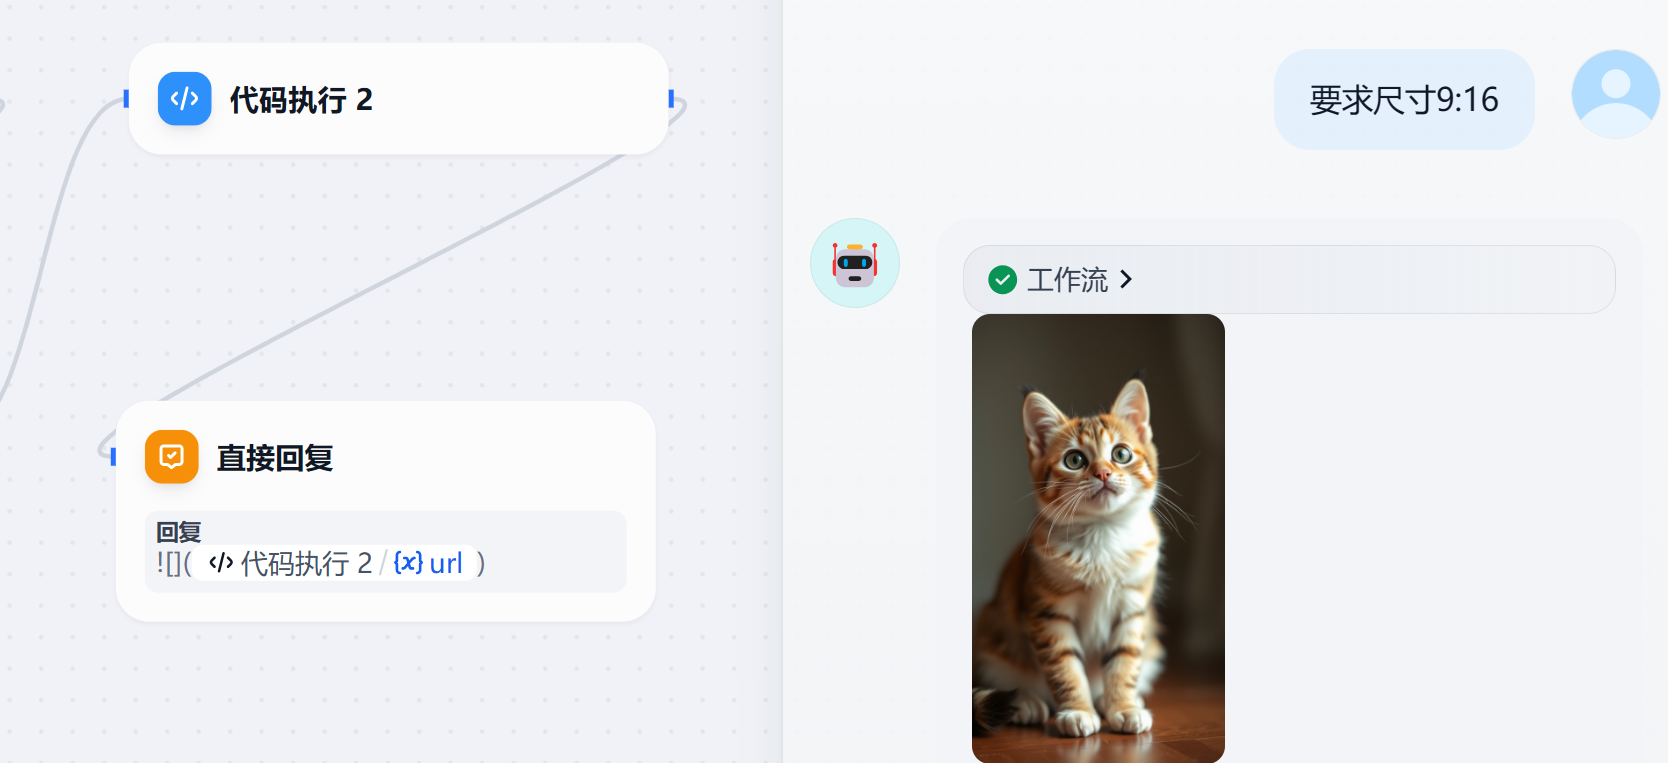The width and height of the screenshot is (1668, 763).
Task: Click the {x} variable icon before url
Action: [x=408, y=562]
